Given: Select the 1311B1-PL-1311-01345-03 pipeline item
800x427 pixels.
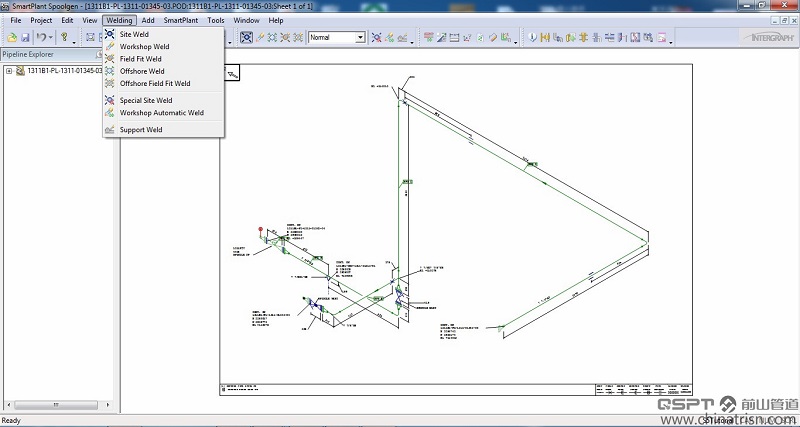Looking at the screenshot, I should pyautogui.click(x=62, y=71).
